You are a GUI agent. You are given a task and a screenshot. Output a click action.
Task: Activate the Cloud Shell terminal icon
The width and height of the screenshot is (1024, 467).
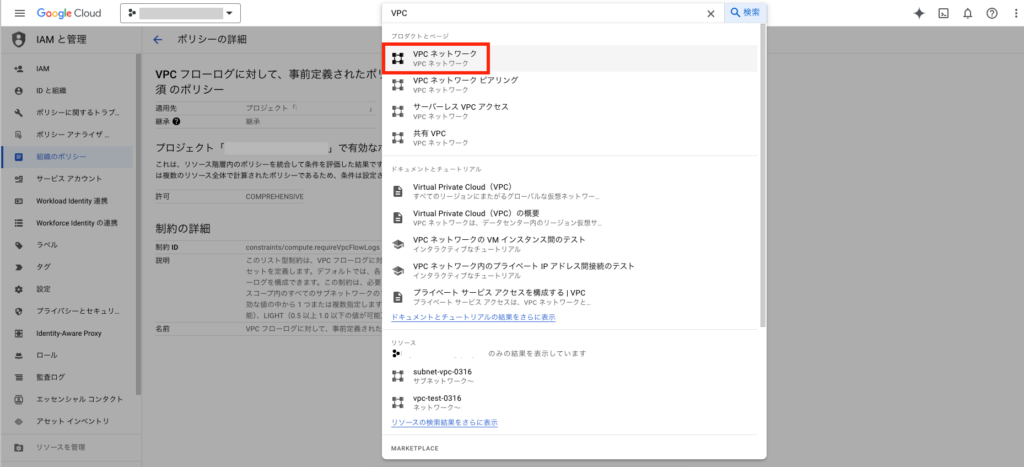tap(943, 14)
